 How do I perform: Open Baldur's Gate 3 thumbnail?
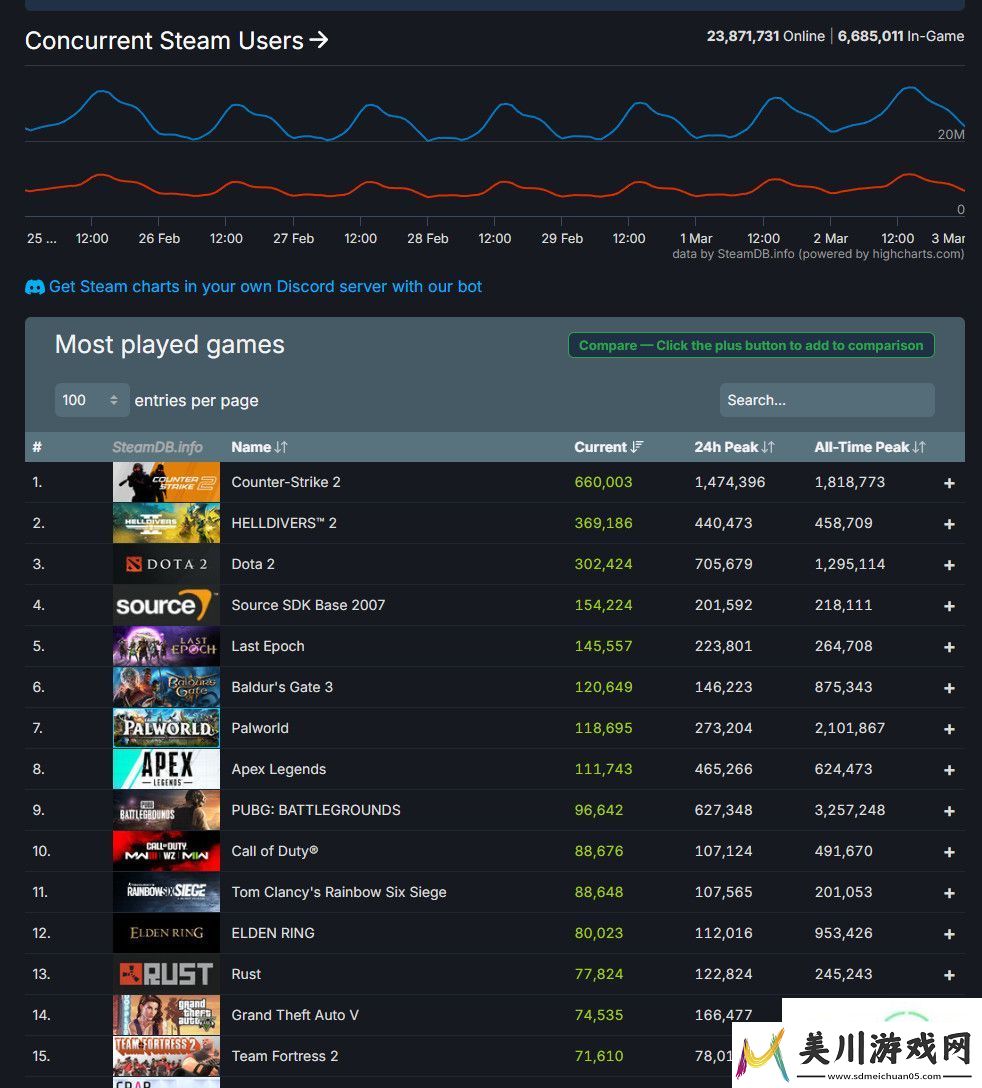pyautogui.click(x=167, y=686)
